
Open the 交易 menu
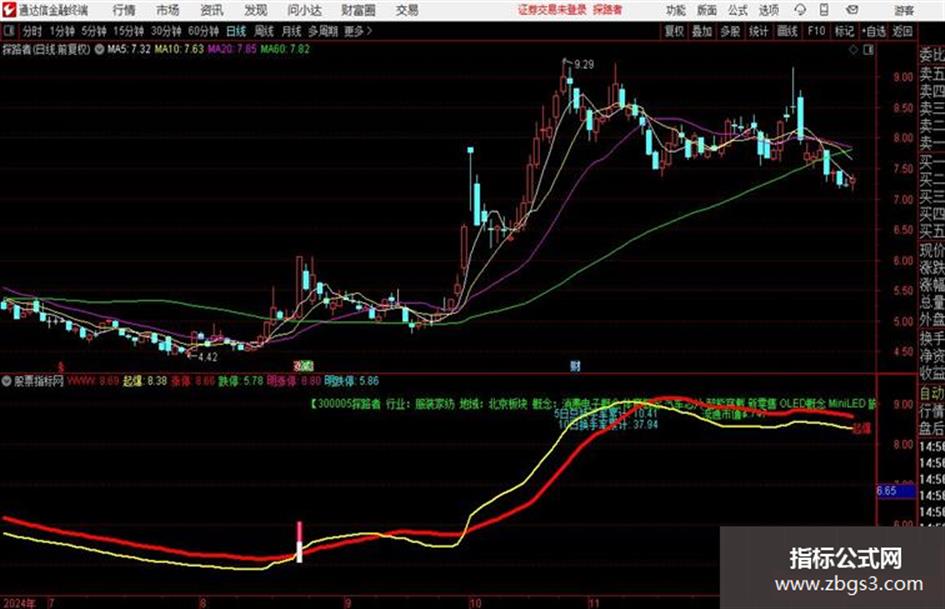(407, 10)
